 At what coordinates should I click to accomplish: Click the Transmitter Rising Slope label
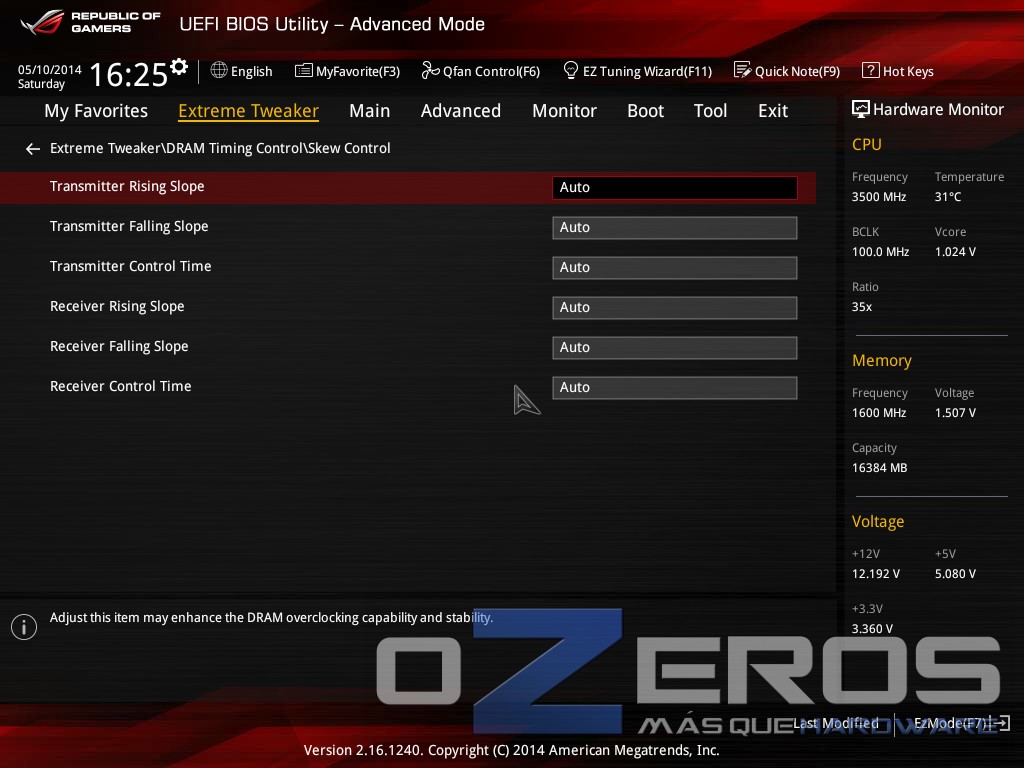click(127, 187)
